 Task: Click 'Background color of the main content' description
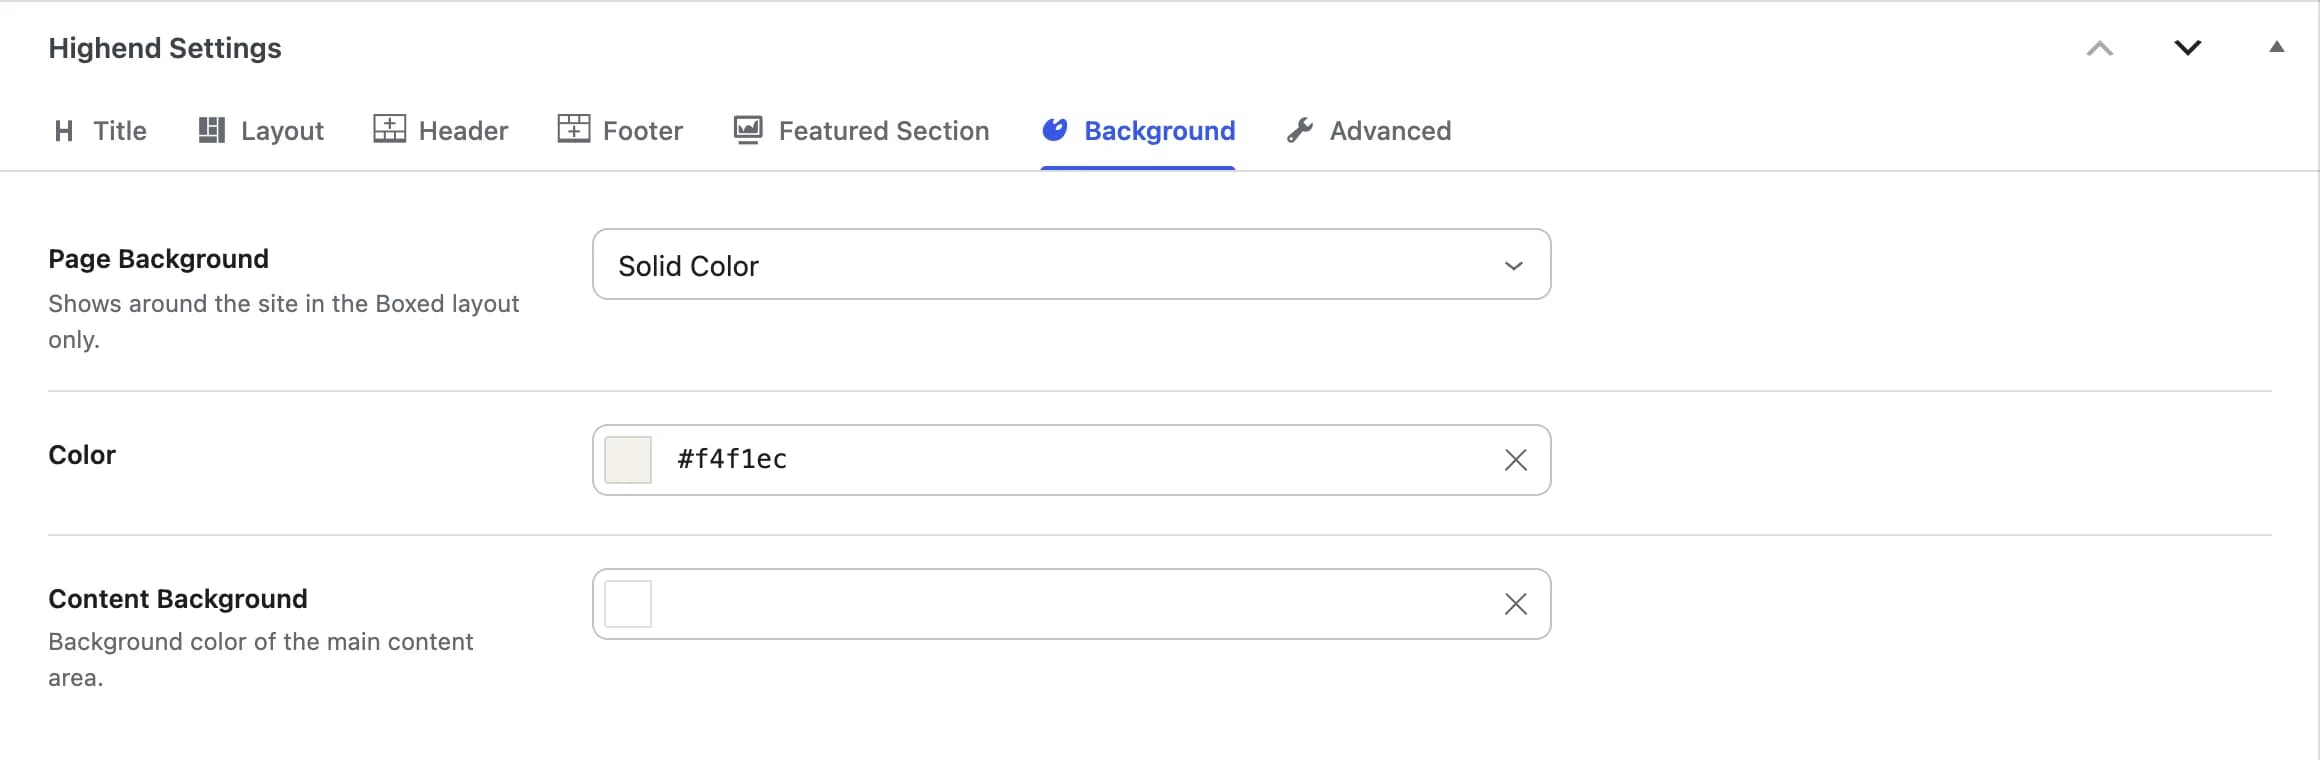pos(260,659)
